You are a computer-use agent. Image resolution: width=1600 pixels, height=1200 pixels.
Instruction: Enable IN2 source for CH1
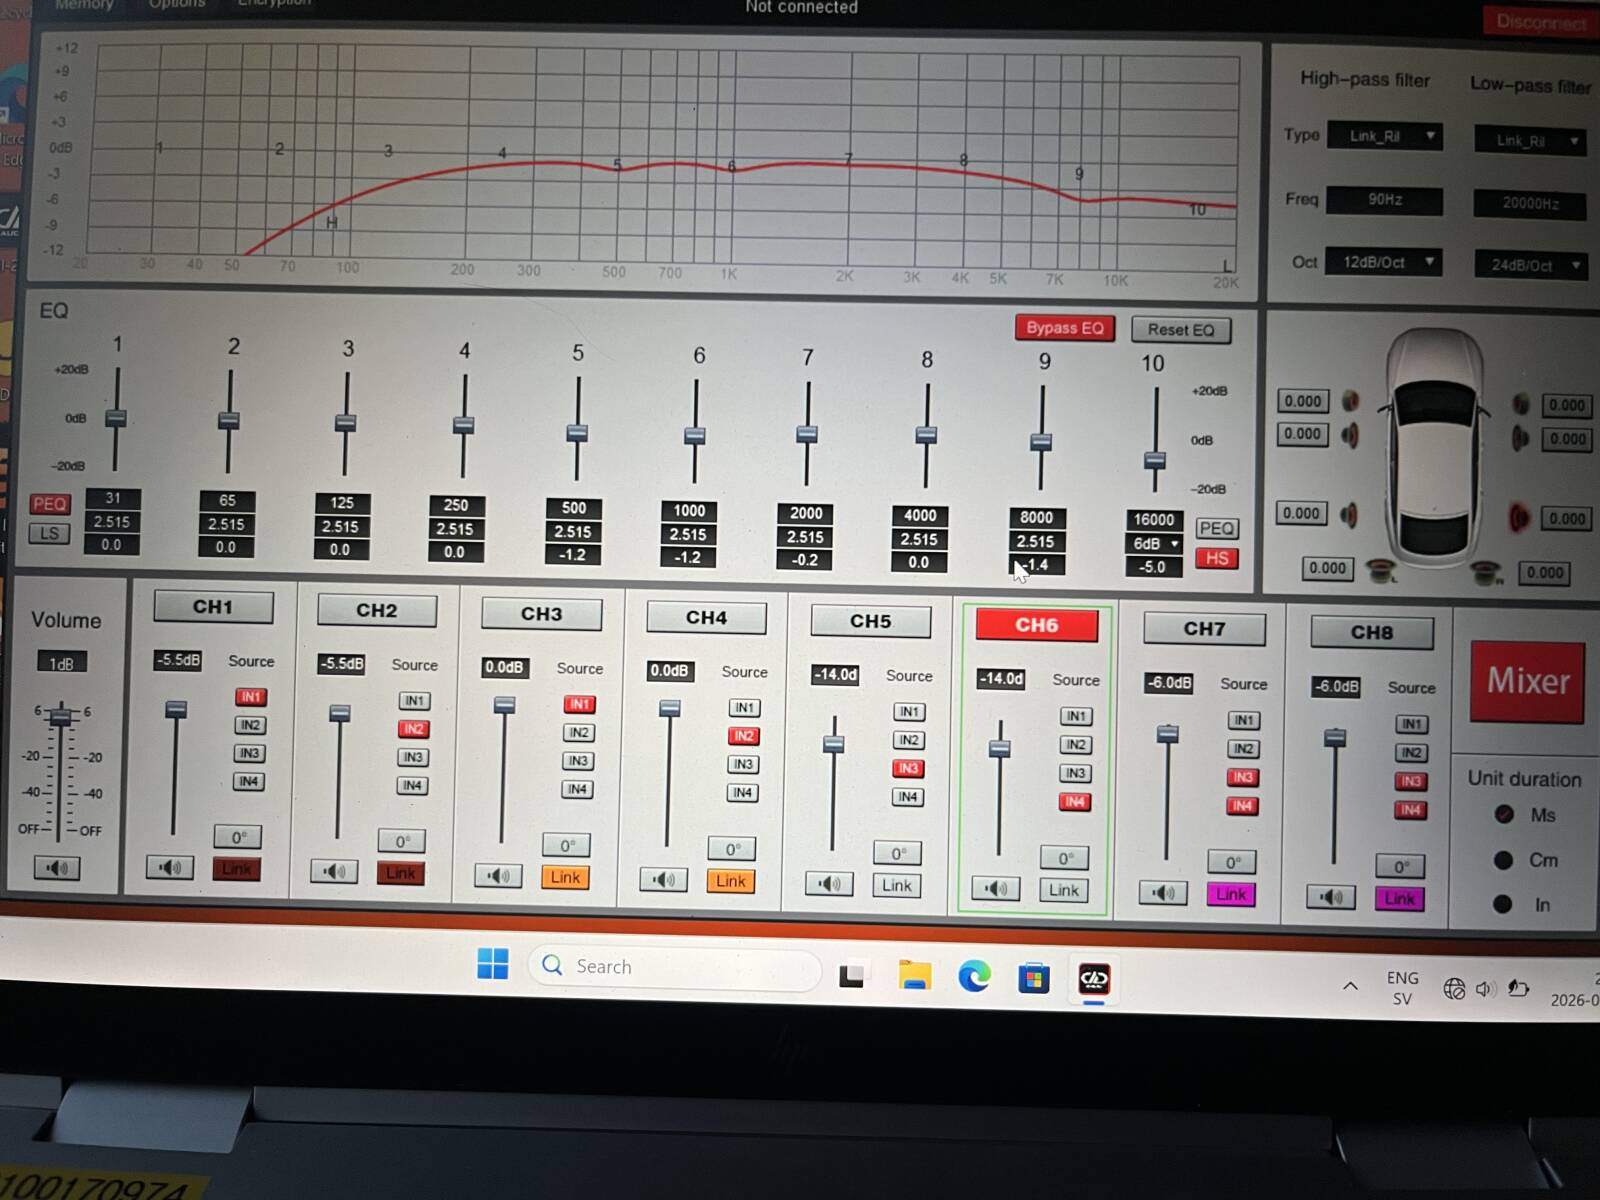(x=250, y=725)
